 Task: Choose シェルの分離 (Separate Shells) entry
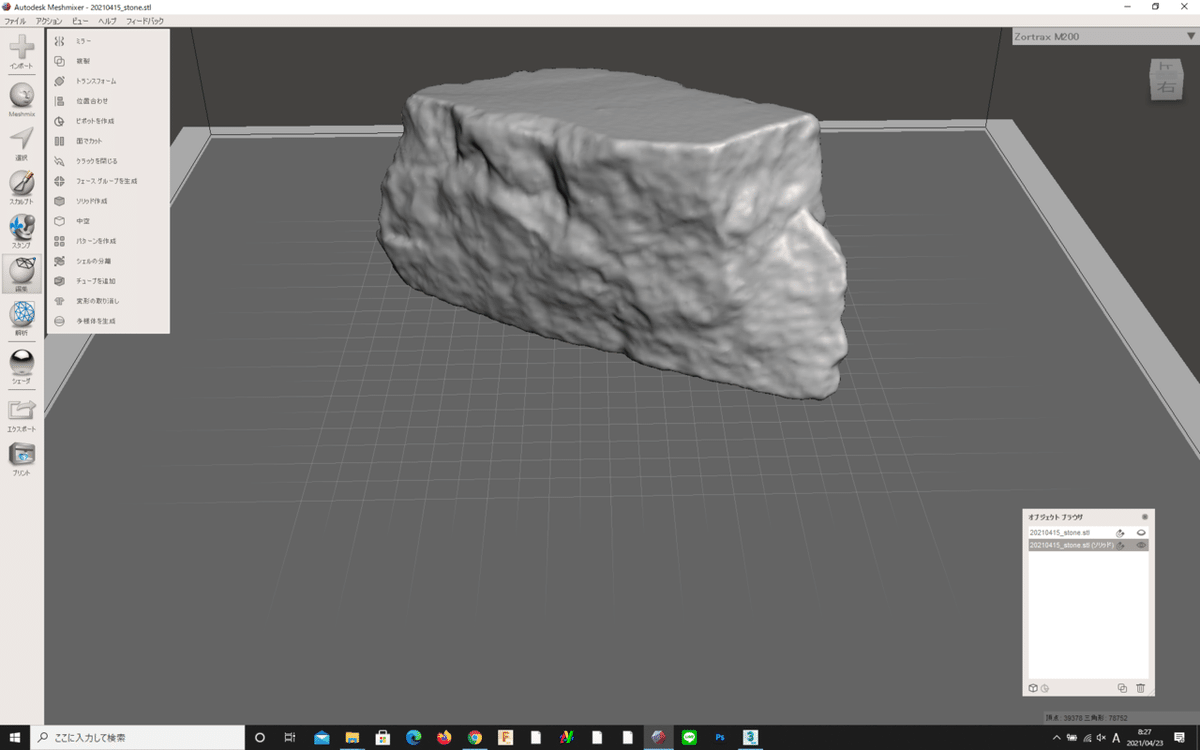coord(107,261)
